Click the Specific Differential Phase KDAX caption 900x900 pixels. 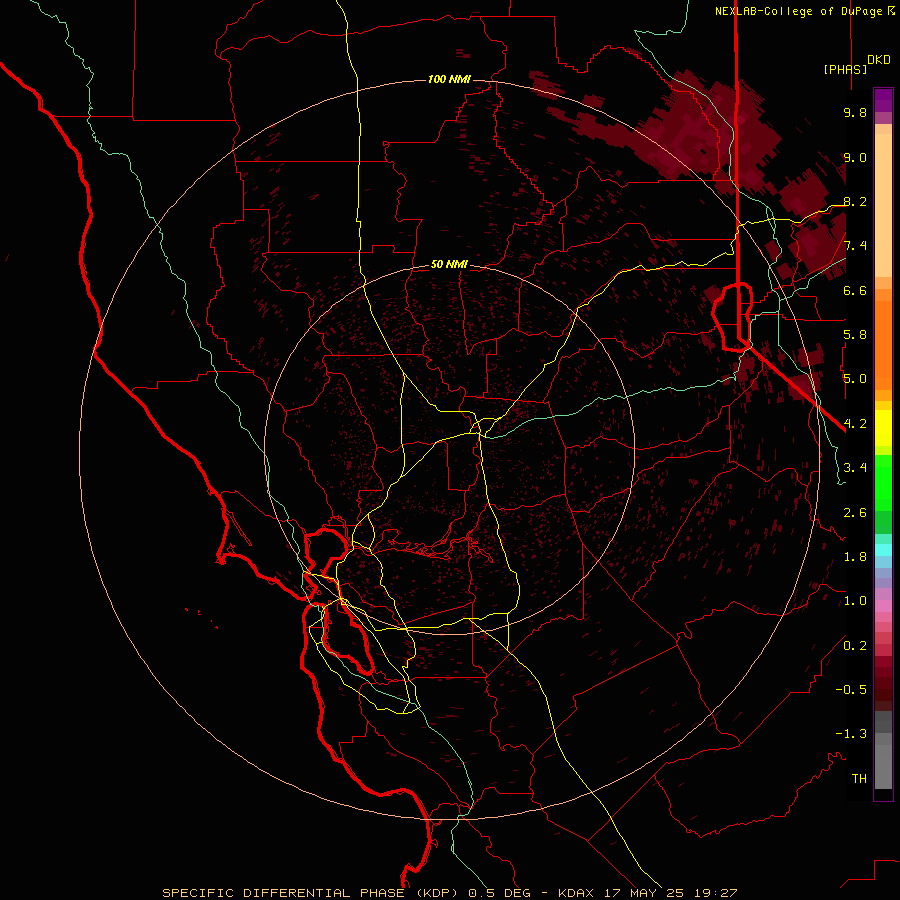(x=449, y=893)
